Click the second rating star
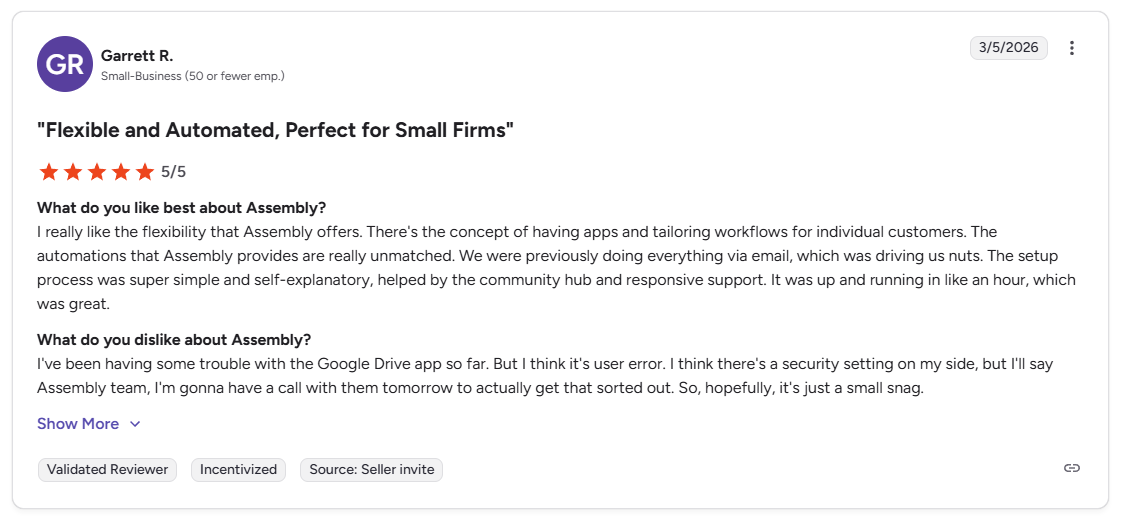 click(x=72, y=172)
